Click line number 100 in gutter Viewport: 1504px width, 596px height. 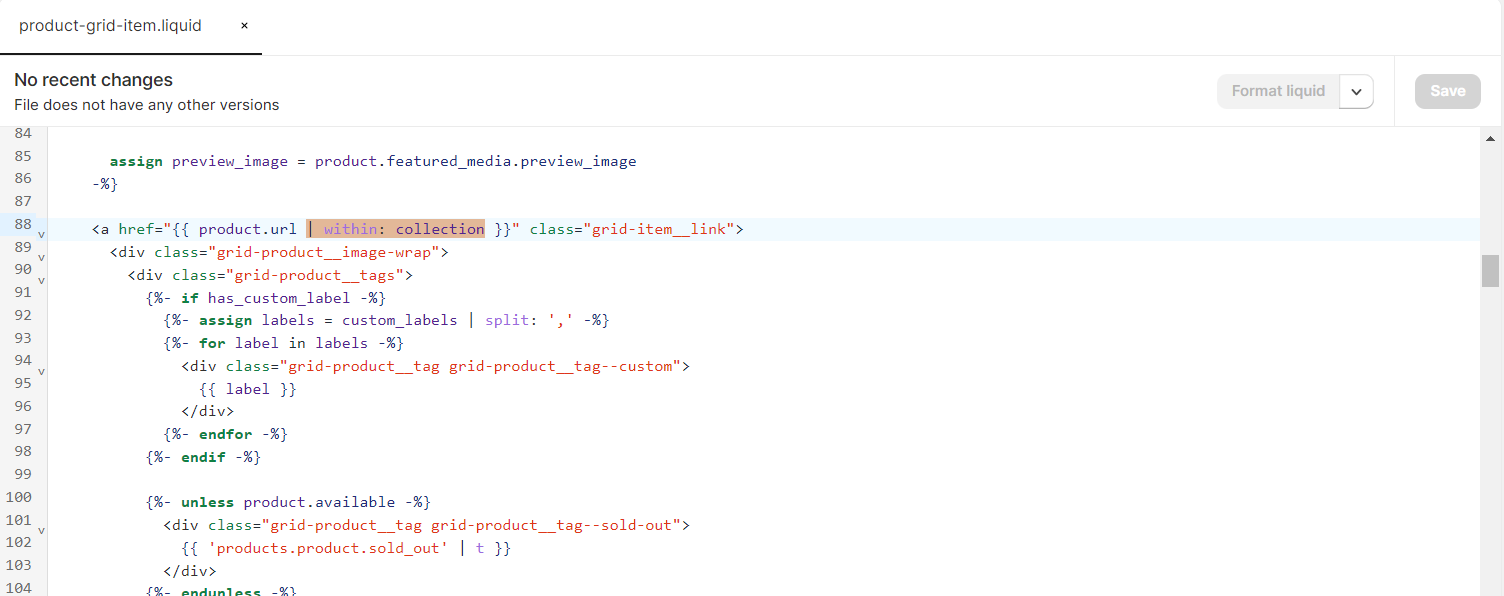pos(19,497)
